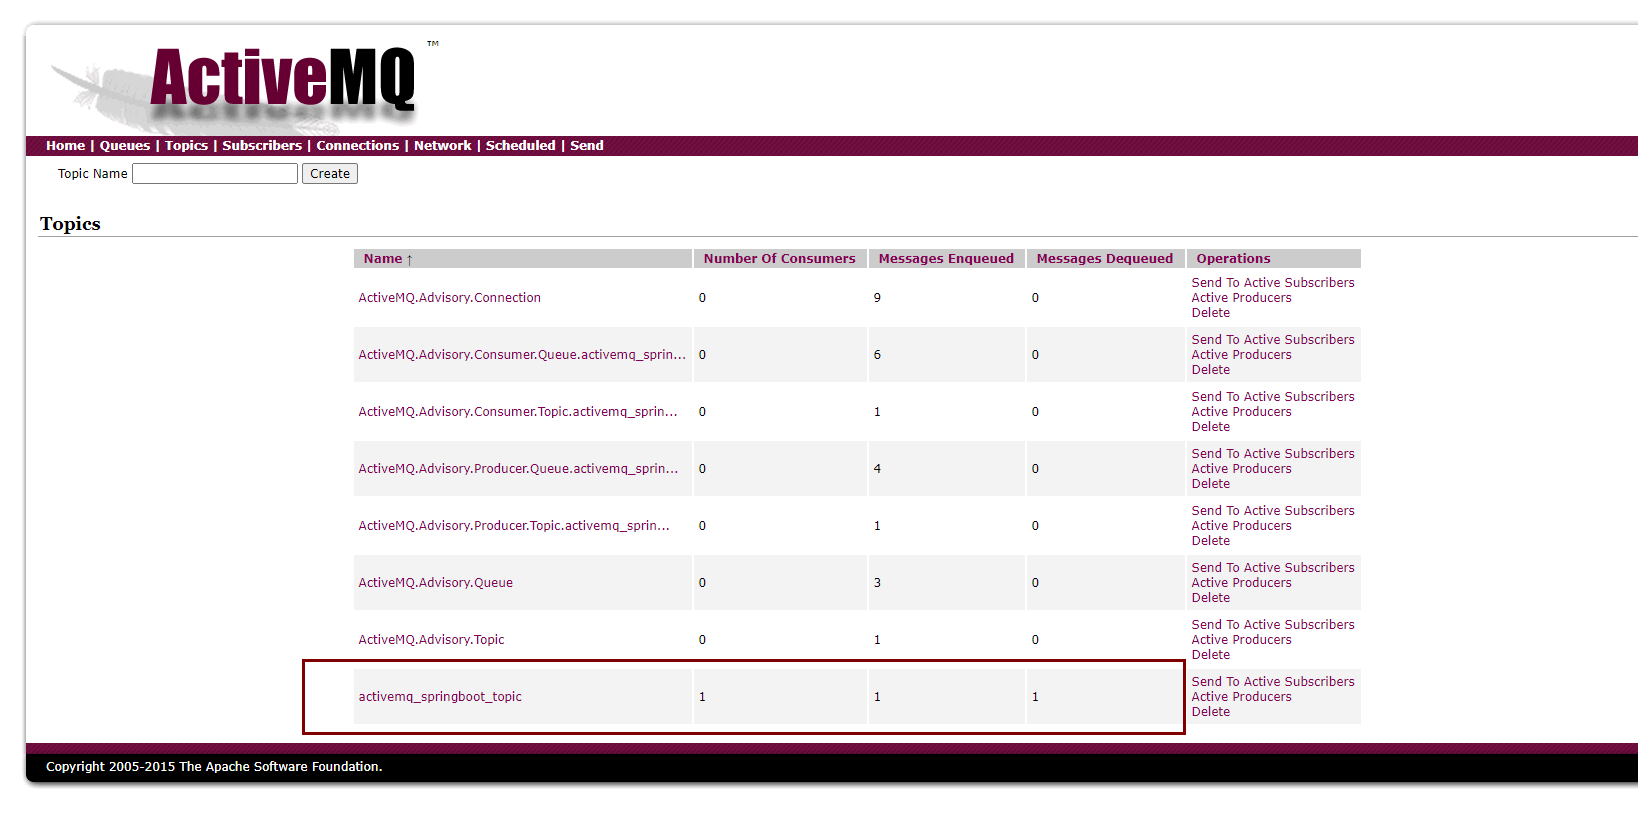This screenshot has height=840, width=1638.
Task: Select the Topics page heading
Action: point(70,224)
